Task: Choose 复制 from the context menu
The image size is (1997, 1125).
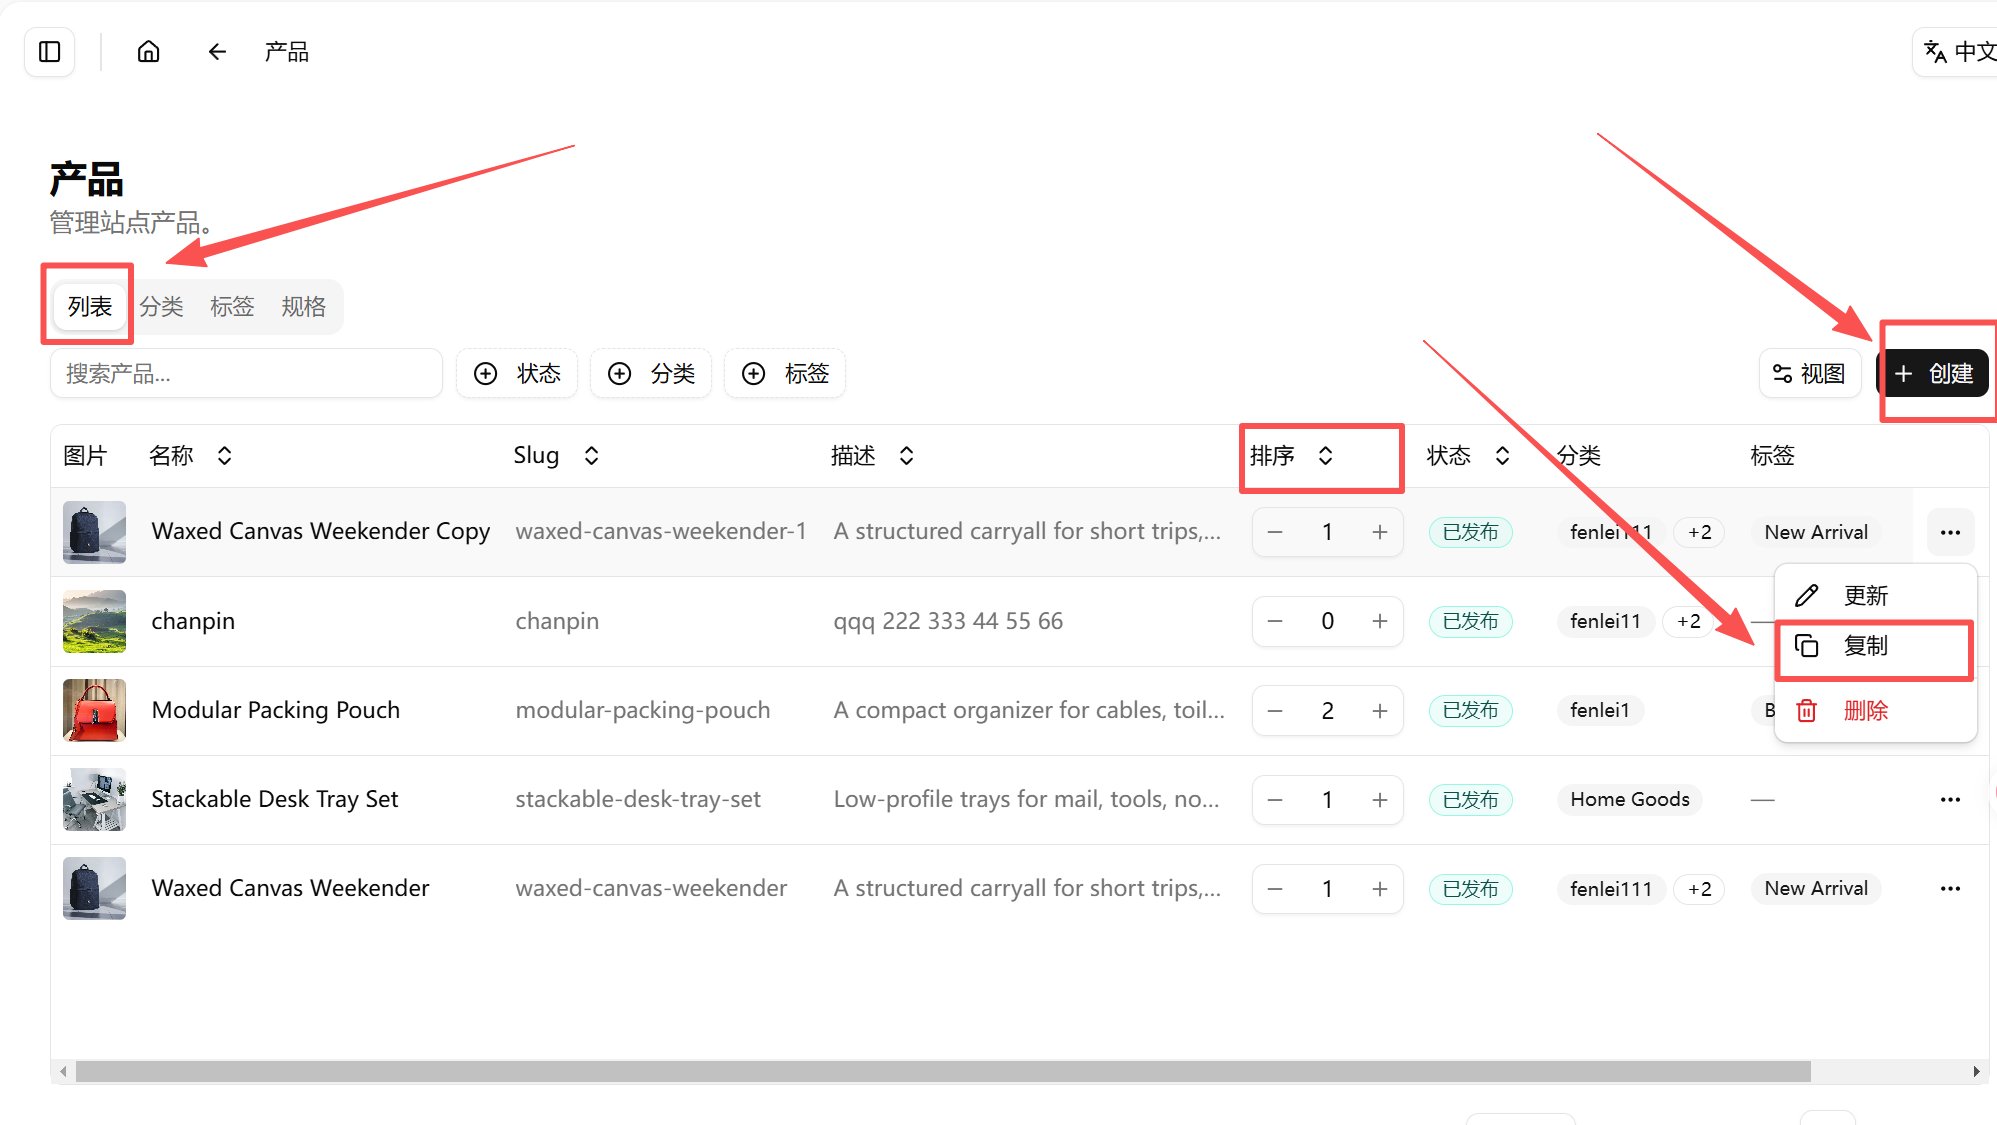Action: [1875, 646]
